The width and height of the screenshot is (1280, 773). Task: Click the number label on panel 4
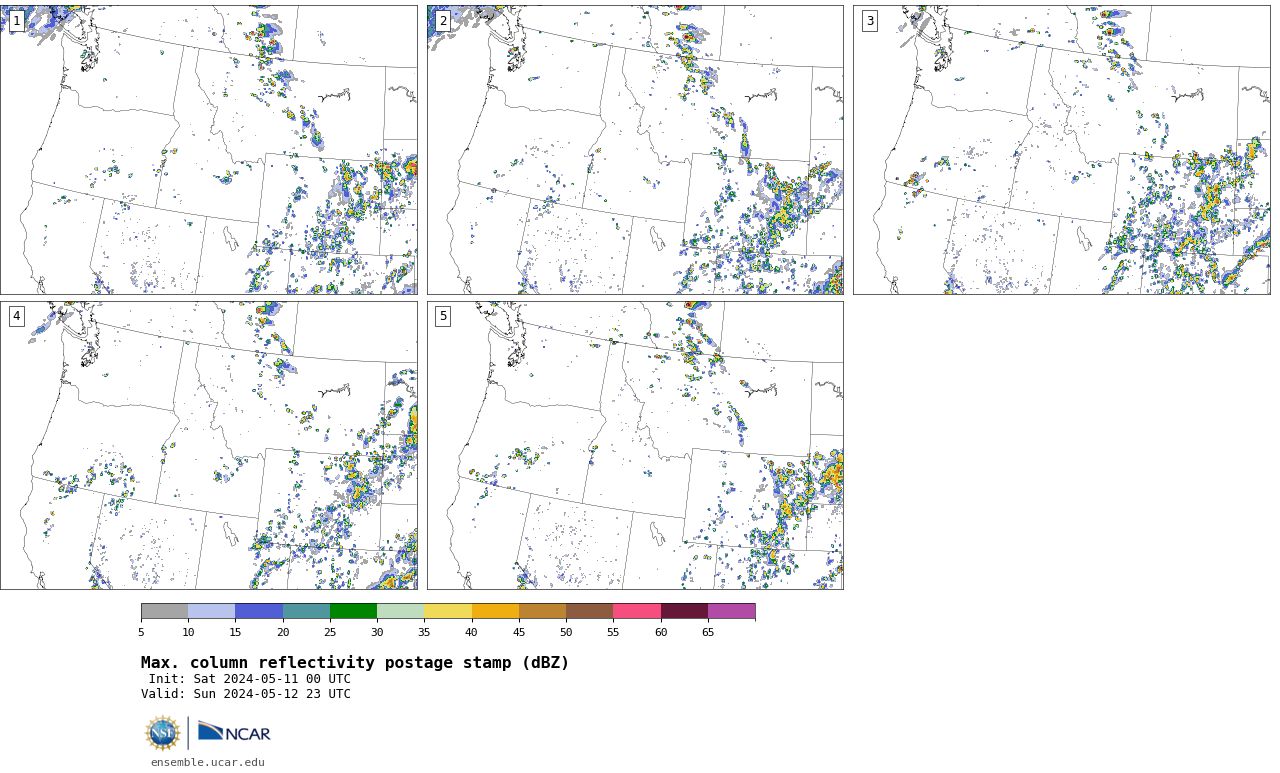[16, 316]
